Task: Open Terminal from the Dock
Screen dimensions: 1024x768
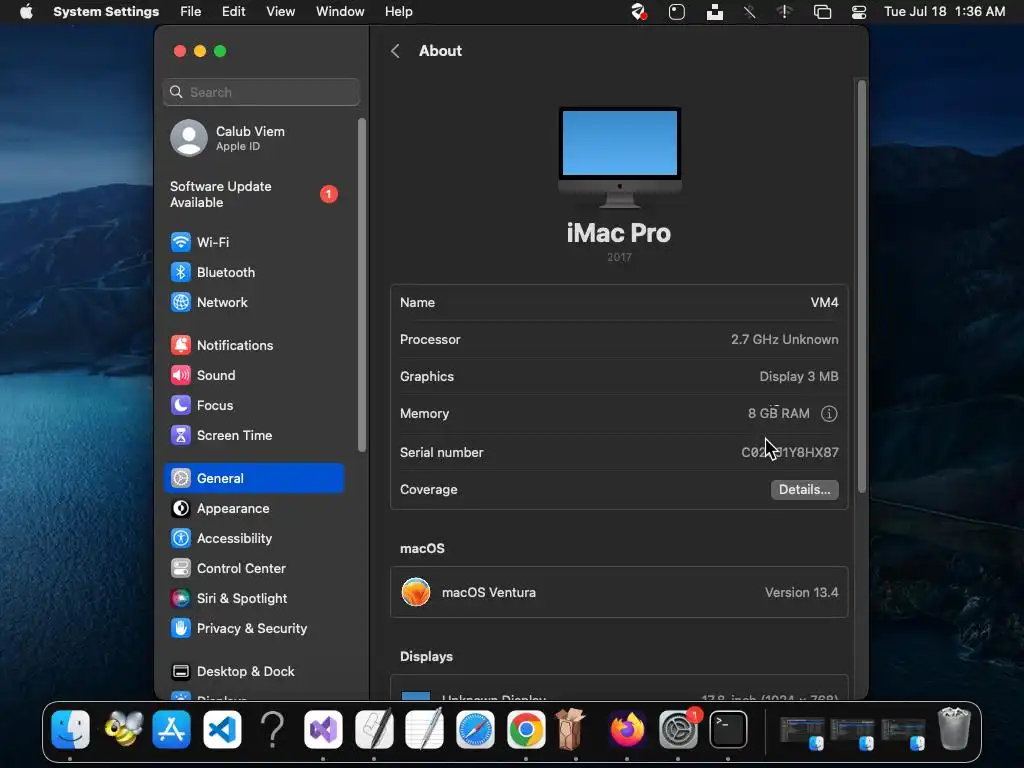Action: 728,729
